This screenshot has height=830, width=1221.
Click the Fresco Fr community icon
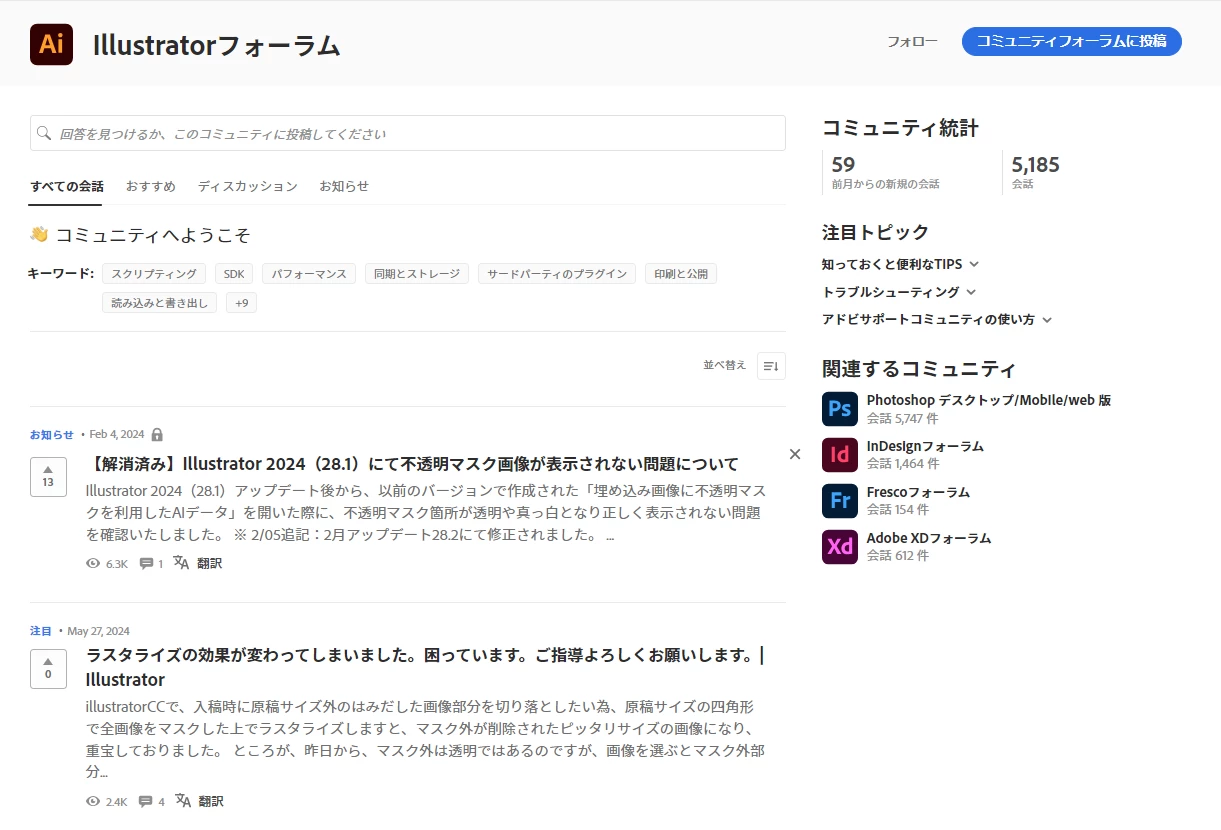point(840,501)
